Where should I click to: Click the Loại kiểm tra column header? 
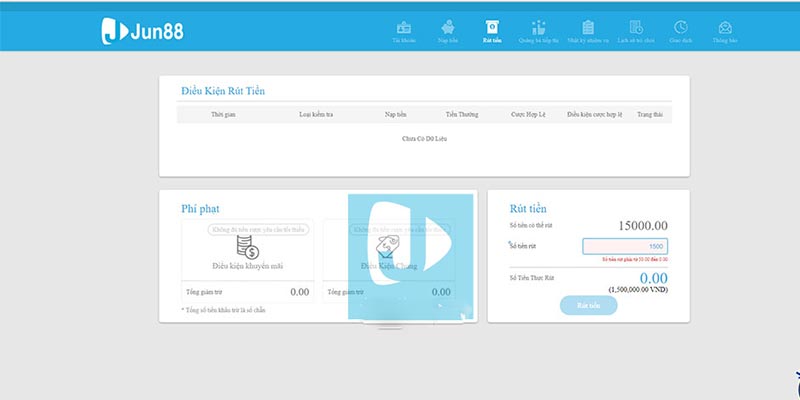tap(316, 115)
